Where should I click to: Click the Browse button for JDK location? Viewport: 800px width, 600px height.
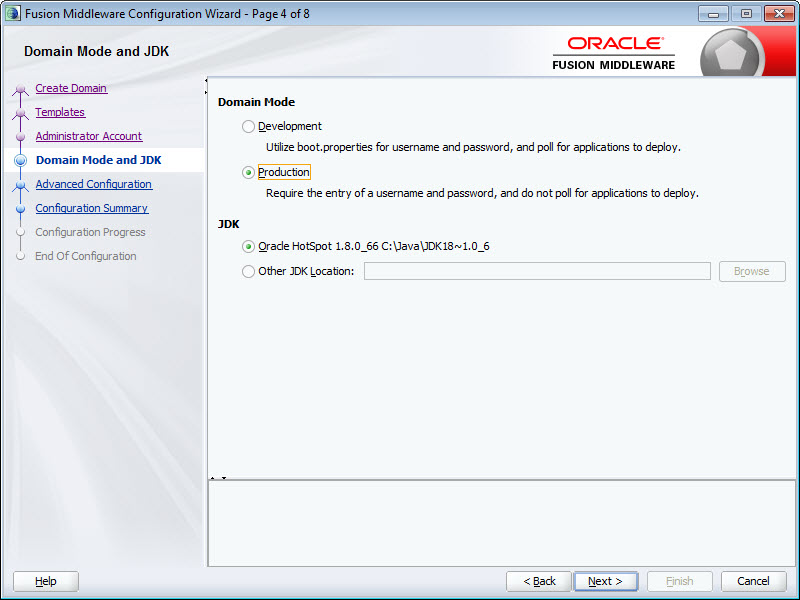pyautogui.click(x=752, y=271)
